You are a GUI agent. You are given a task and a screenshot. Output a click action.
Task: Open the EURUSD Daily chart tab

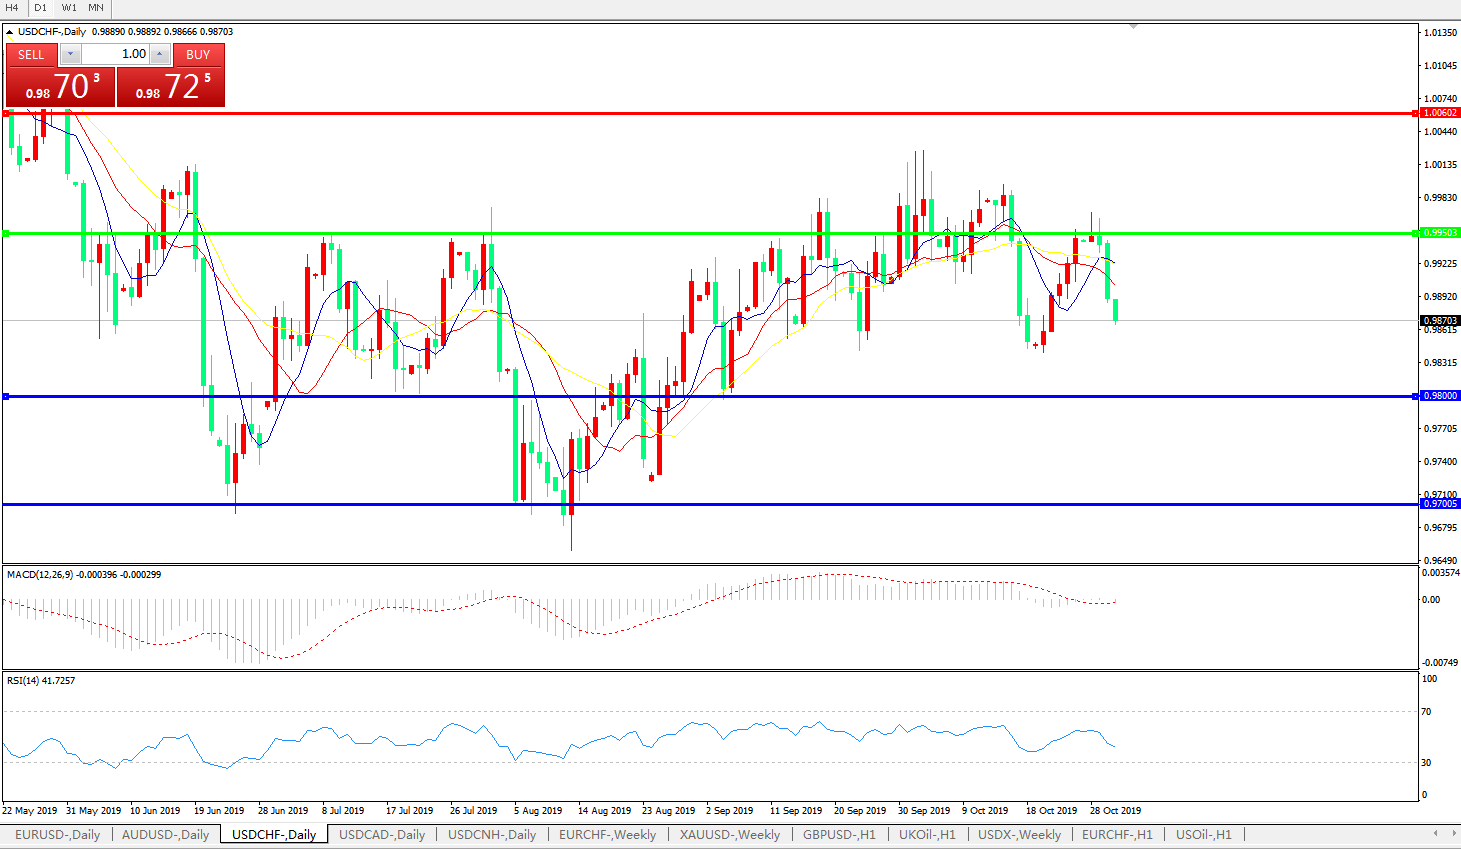[x=57, y=834]
